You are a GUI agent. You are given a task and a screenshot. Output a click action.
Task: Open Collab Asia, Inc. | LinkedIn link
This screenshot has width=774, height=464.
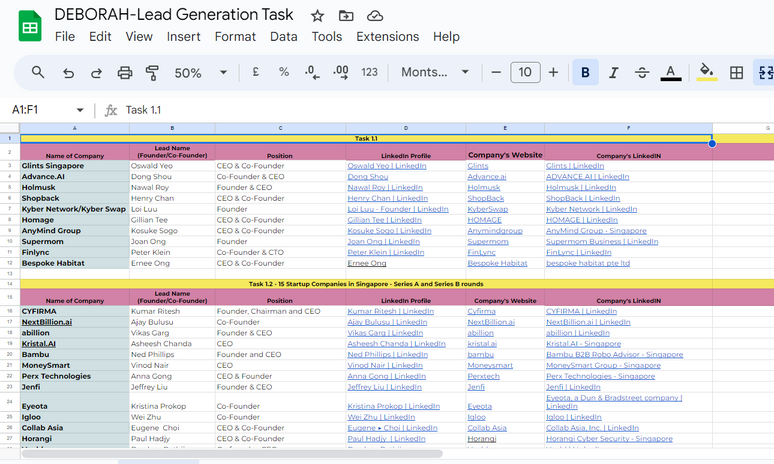[592, 428]
